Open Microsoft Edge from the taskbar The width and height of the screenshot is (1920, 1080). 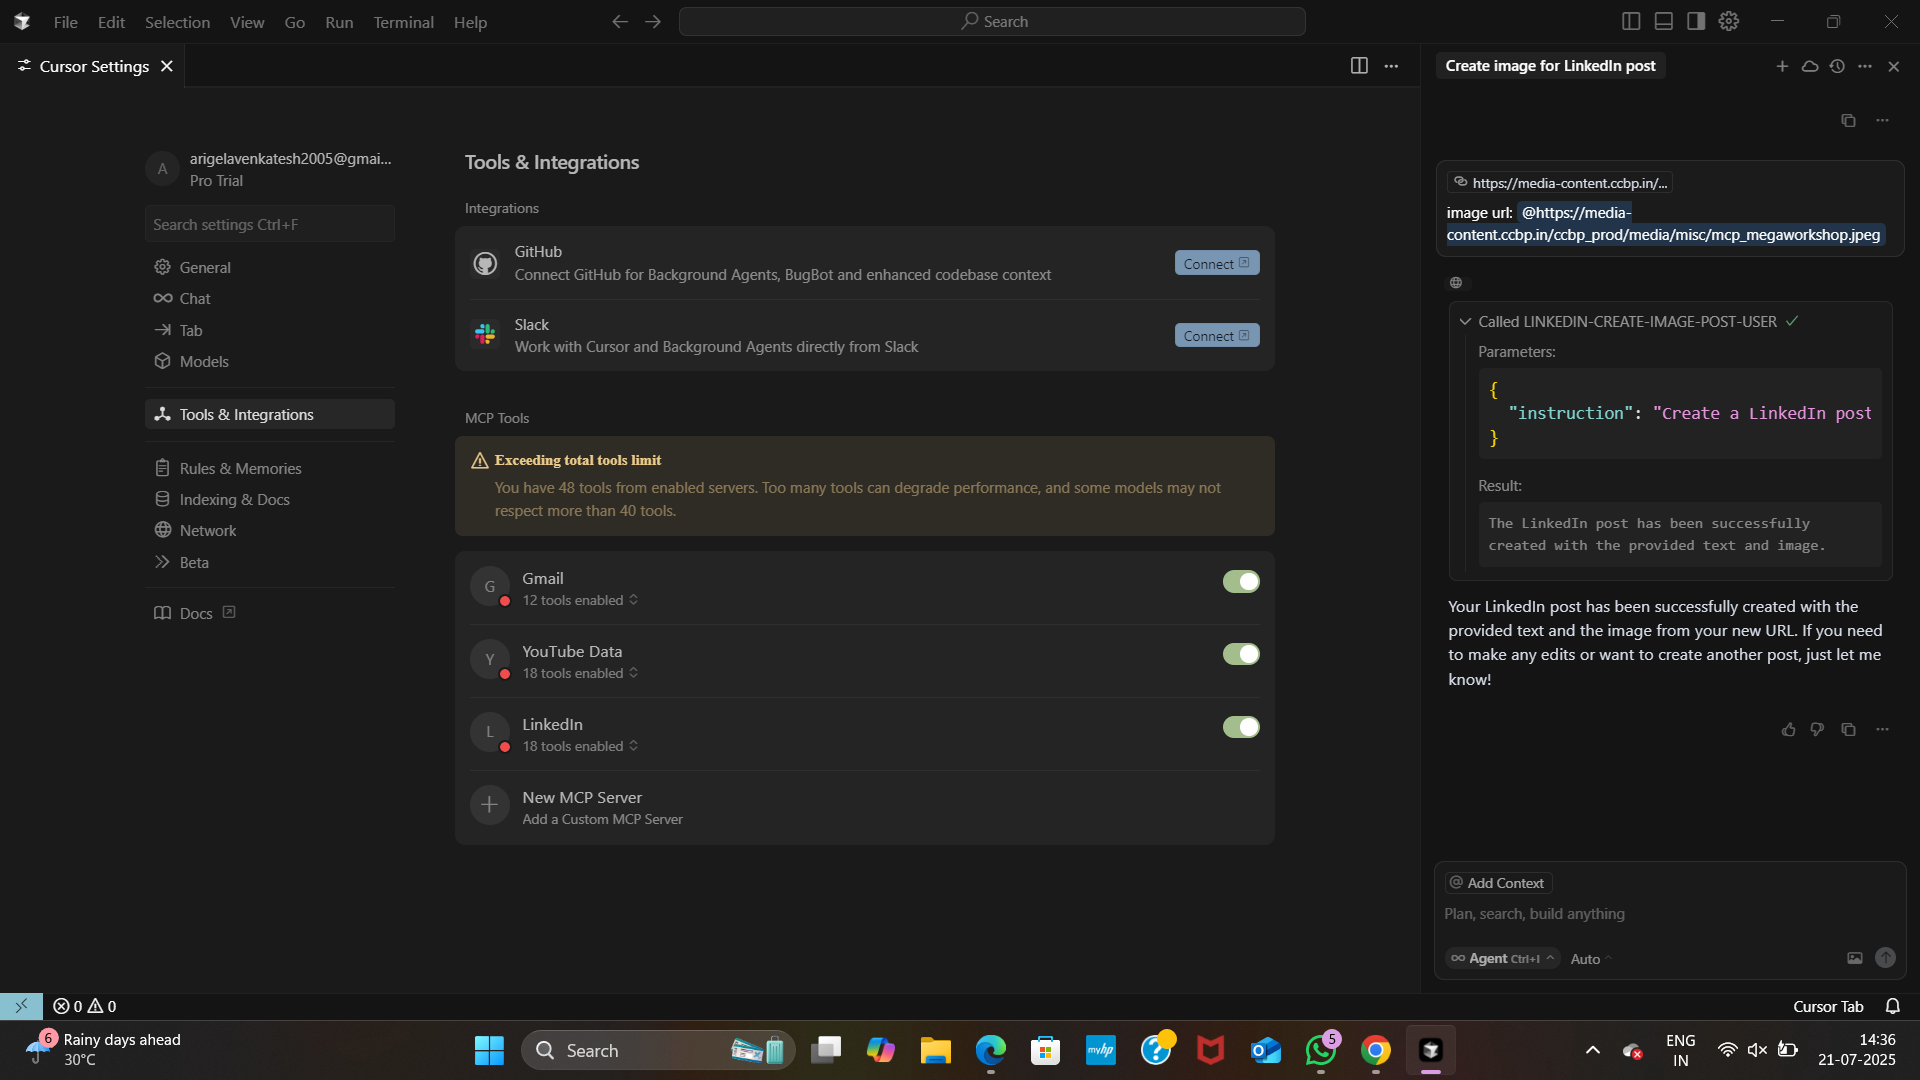(991, 1050)
